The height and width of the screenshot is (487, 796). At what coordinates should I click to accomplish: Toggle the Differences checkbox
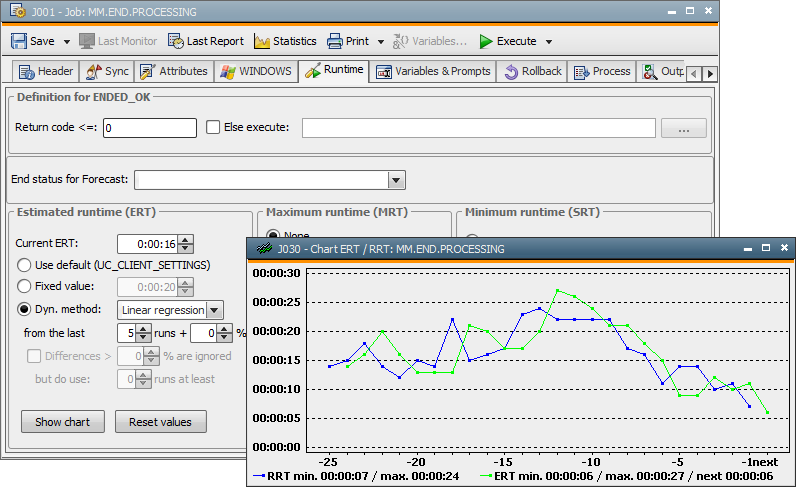click(34, 356)
